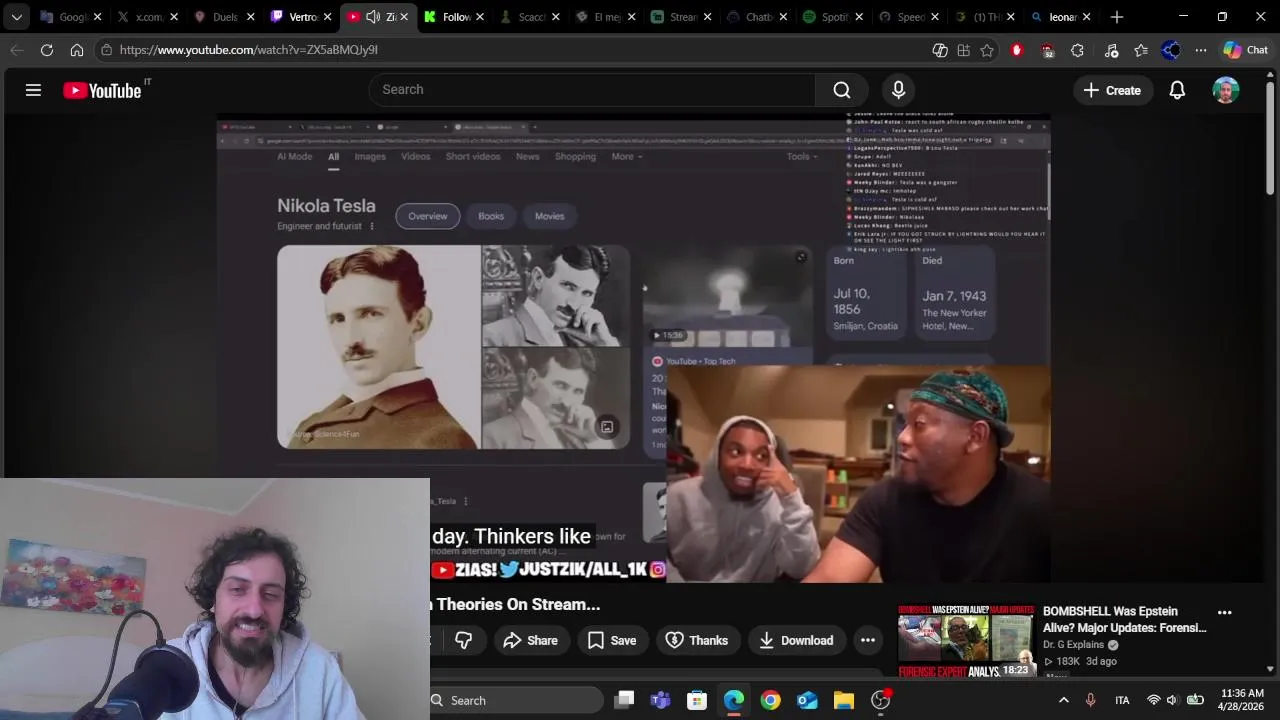Open Dr. G Explains channel
This screenshot has height=720, width=1280.
[1073, 645]
